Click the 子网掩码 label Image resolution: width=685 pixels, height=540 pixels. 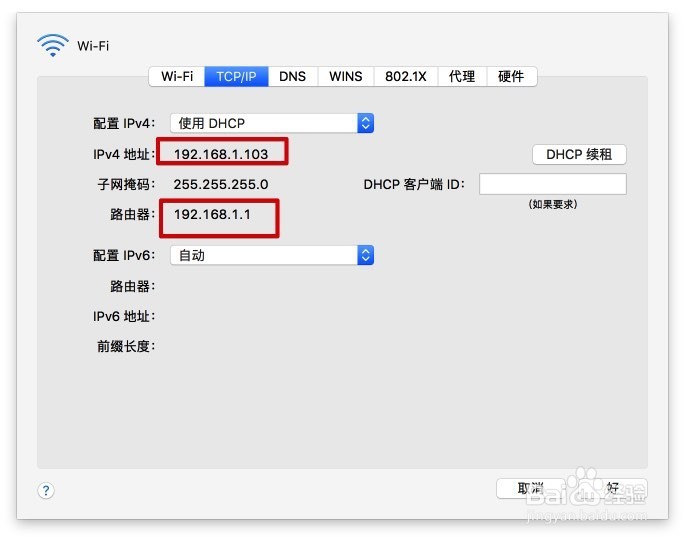(126, 184)
